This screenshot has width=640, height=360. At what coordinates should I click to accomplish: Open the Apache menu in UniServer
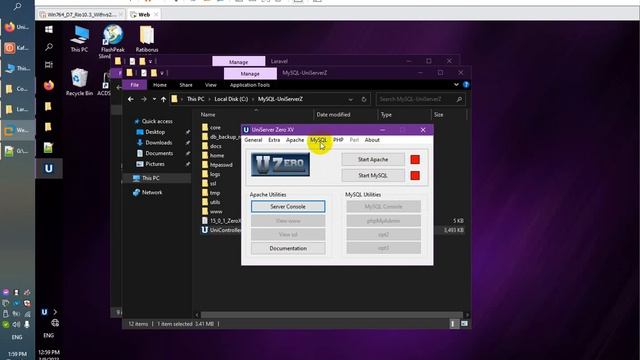point(295,140)
